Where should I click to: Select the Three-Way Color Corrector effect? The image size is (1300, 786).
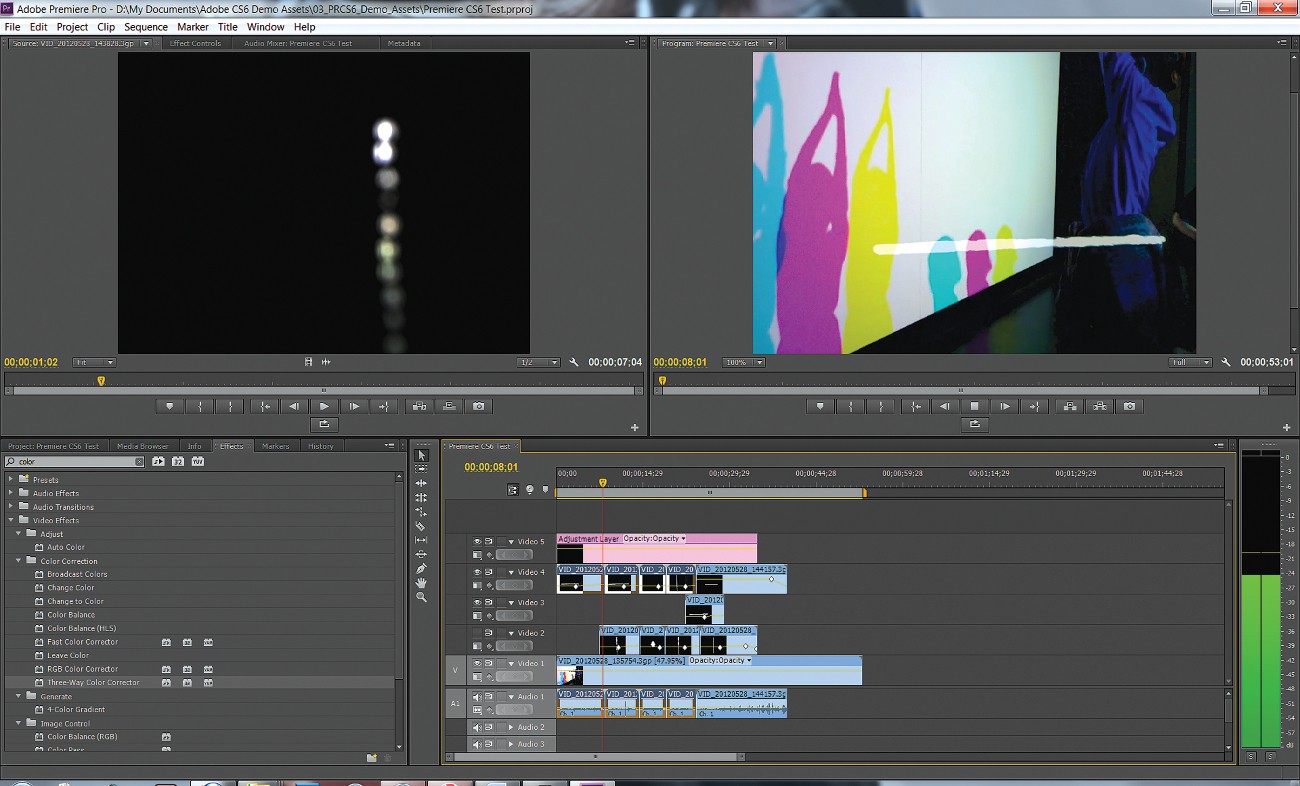(x=93, y=683)
